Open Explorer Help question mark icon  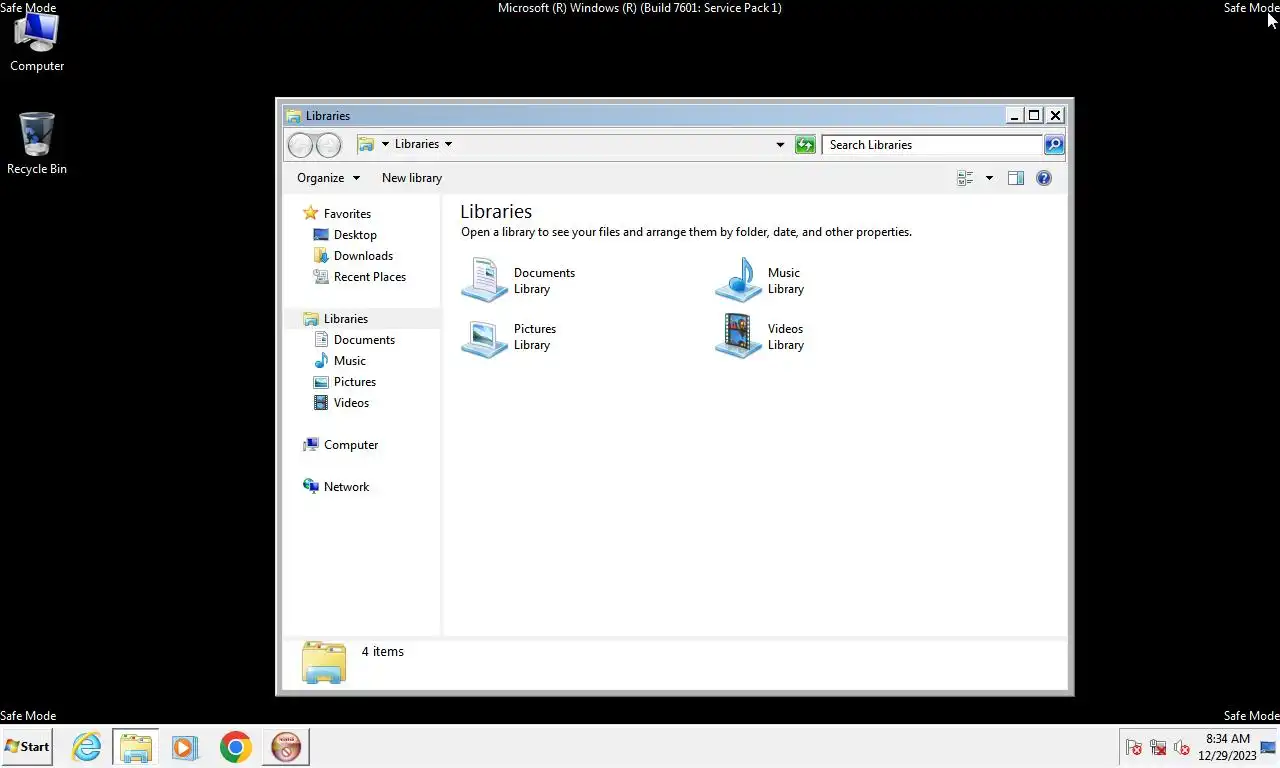tap(1044, 178)
